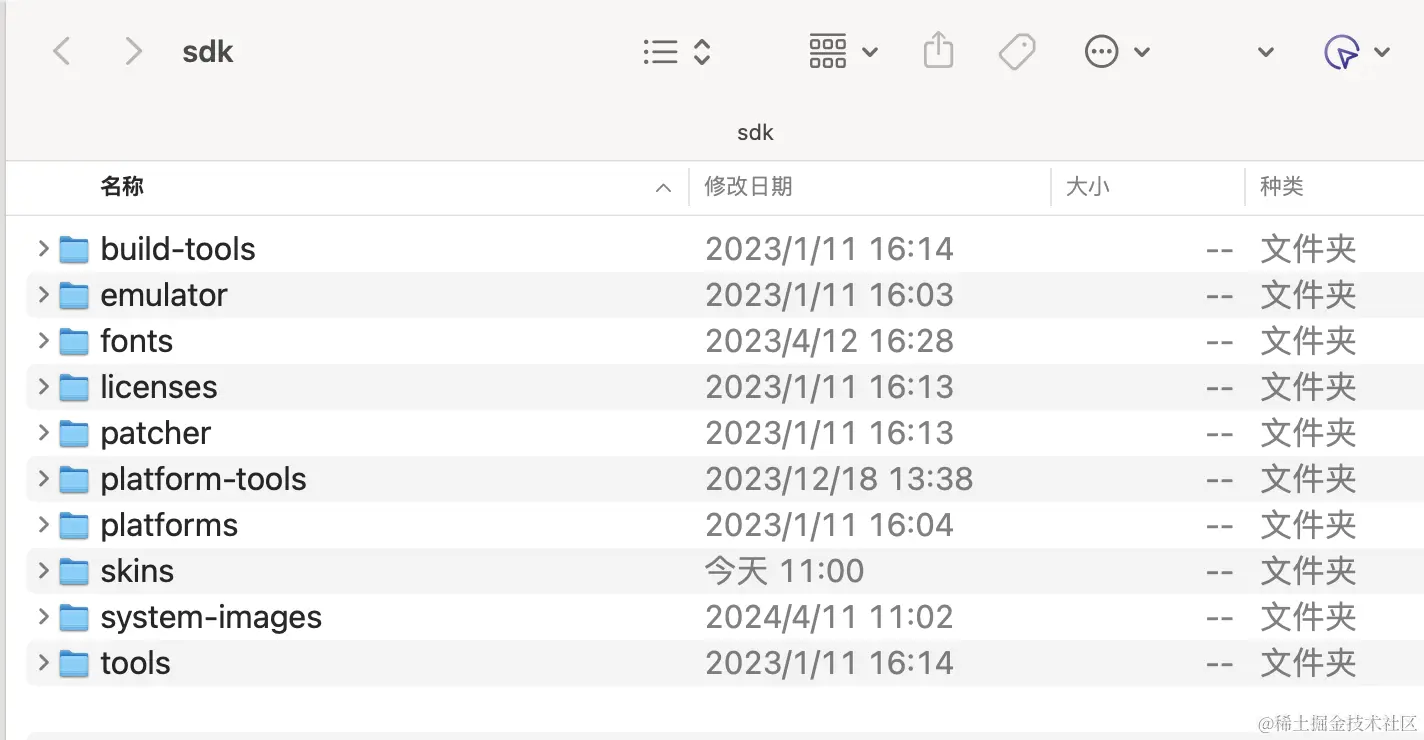The image size is (1424, 740).
Task: Expand the skins folder disclosure arrow
Action: [43, 571]
